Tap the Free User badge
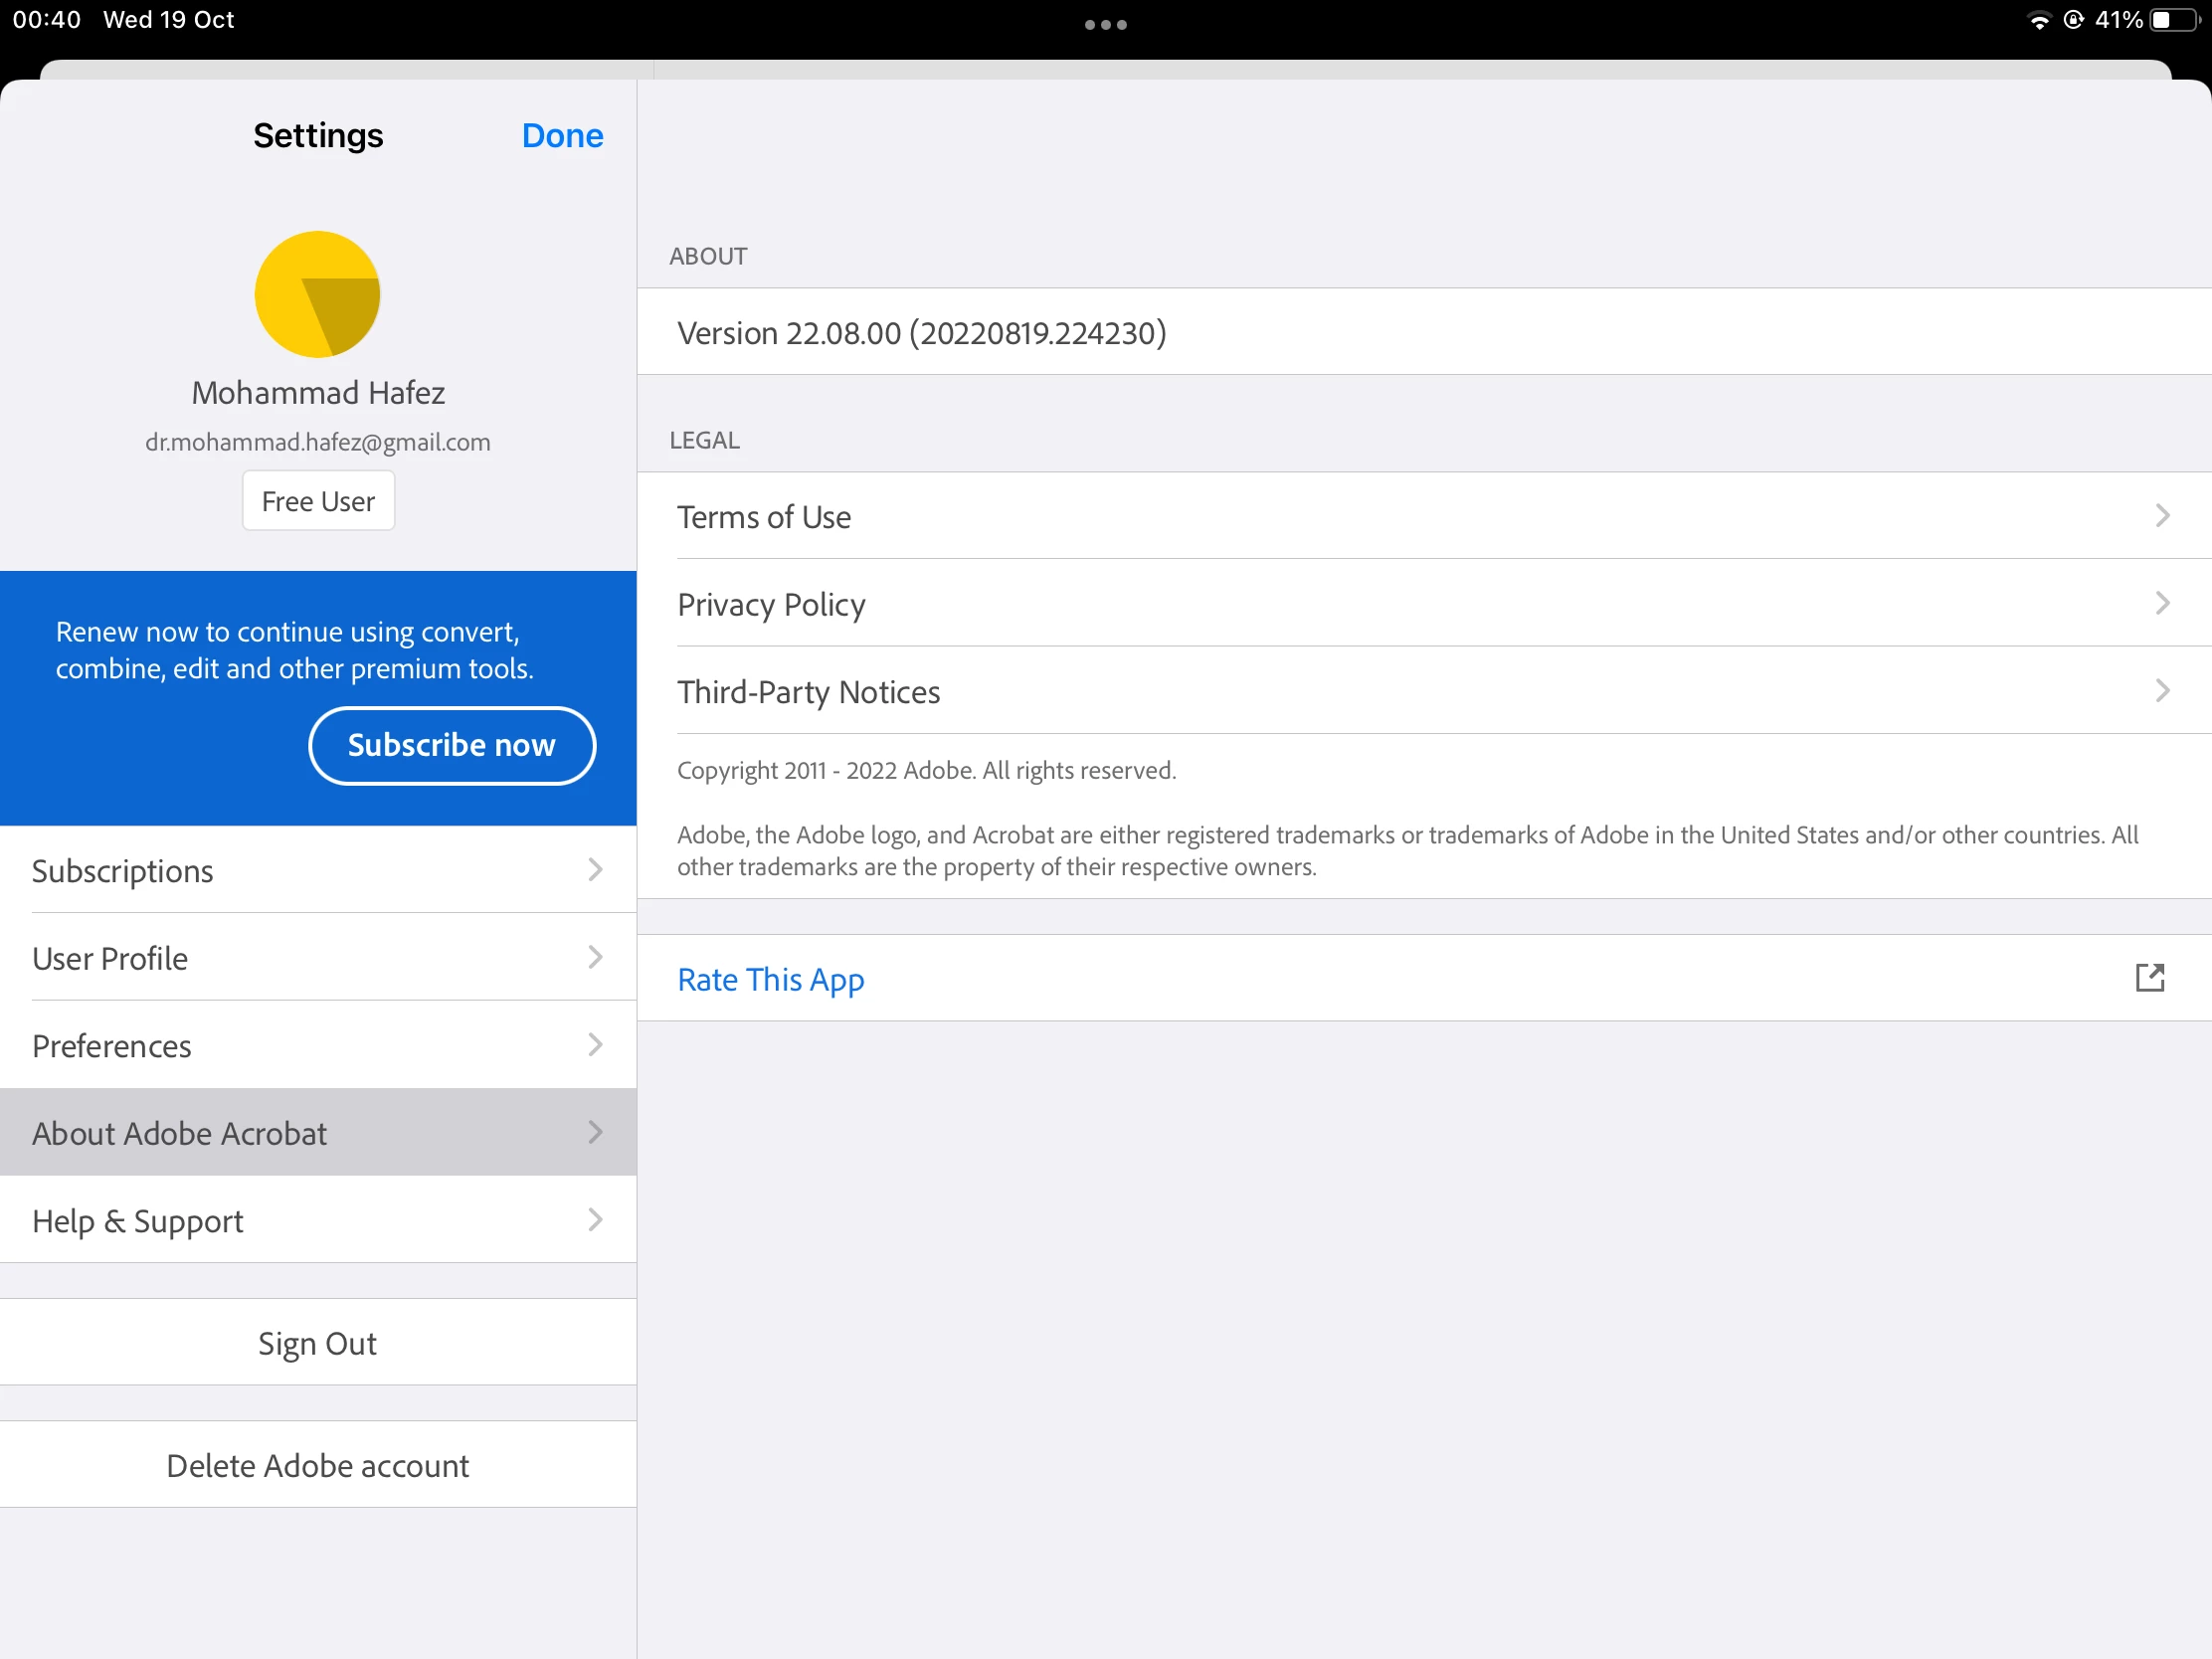 click(318, 501)
